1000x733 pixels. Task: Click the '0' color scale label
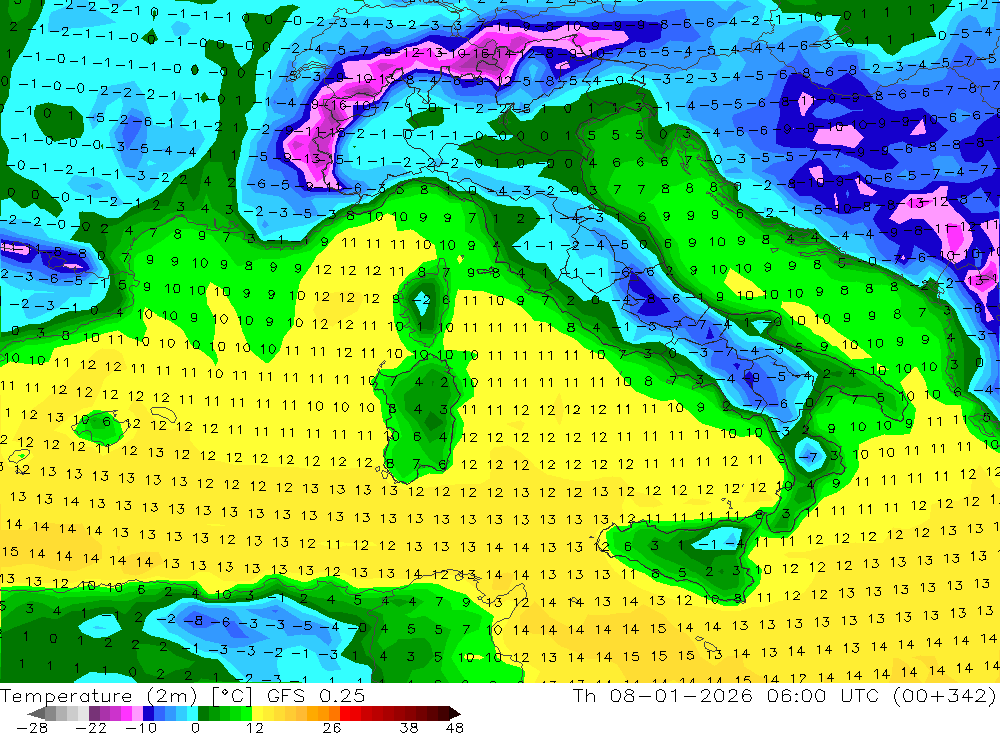195,727
